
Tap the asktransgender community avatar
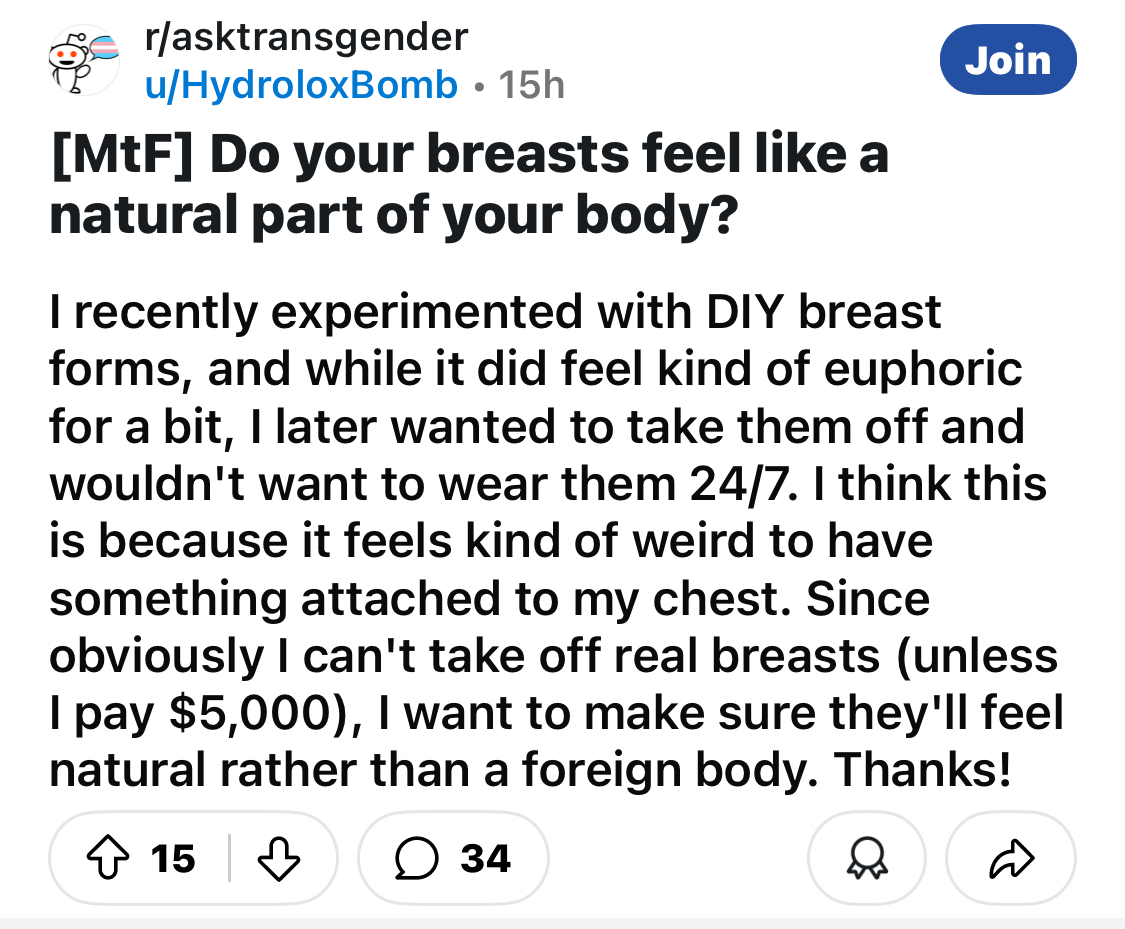point(85,60)
